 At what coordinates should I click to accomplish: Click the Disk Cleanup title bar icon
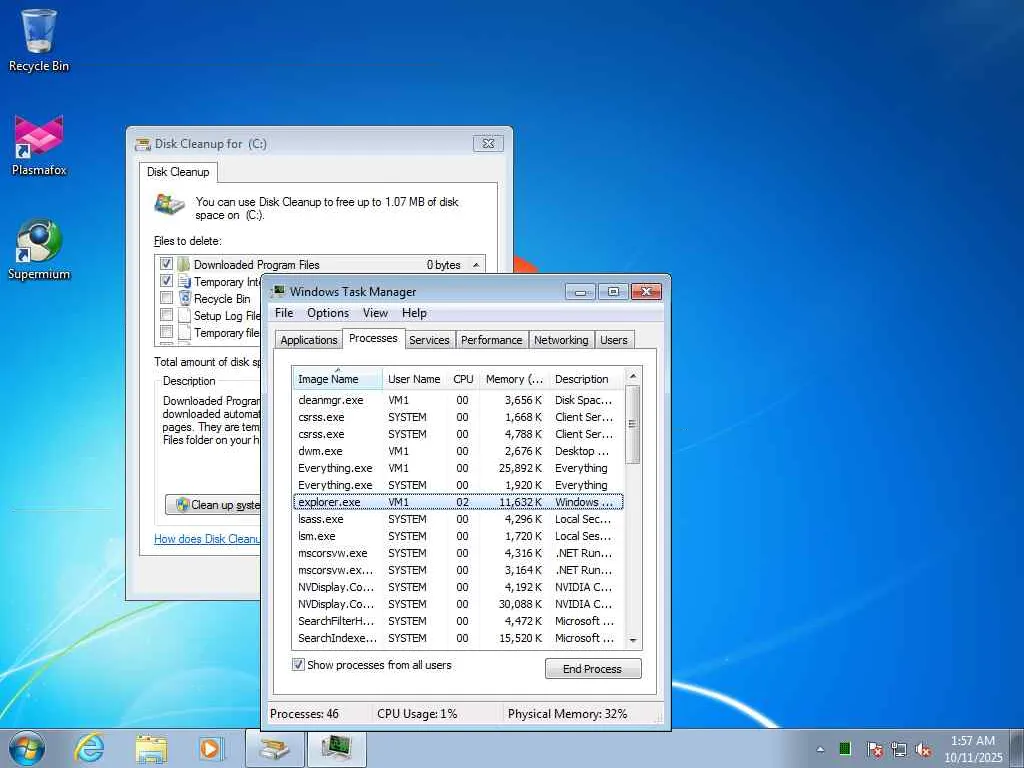tap(142, 144)
